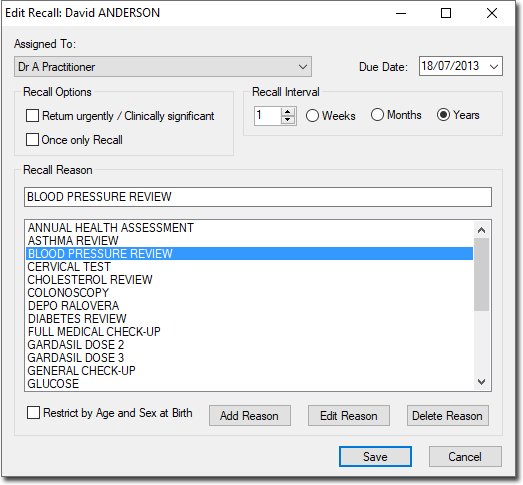Image resolution: width=523 pixels, height=485 pixels.
Task: Click the list scrollbar up arrow
Action: 481,230
